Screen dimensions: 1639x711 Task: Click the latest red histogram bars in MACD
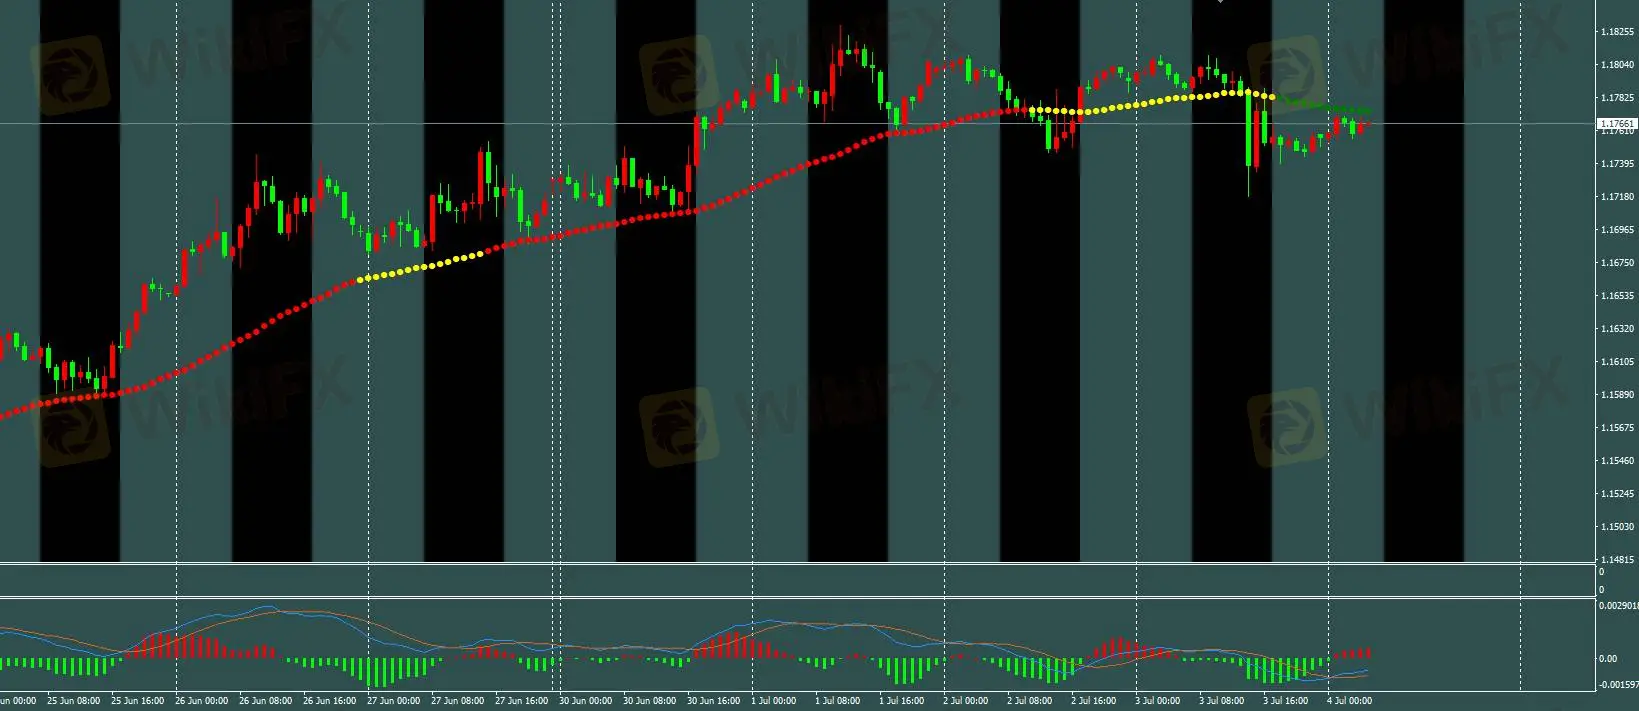(x=1350, y=652)
